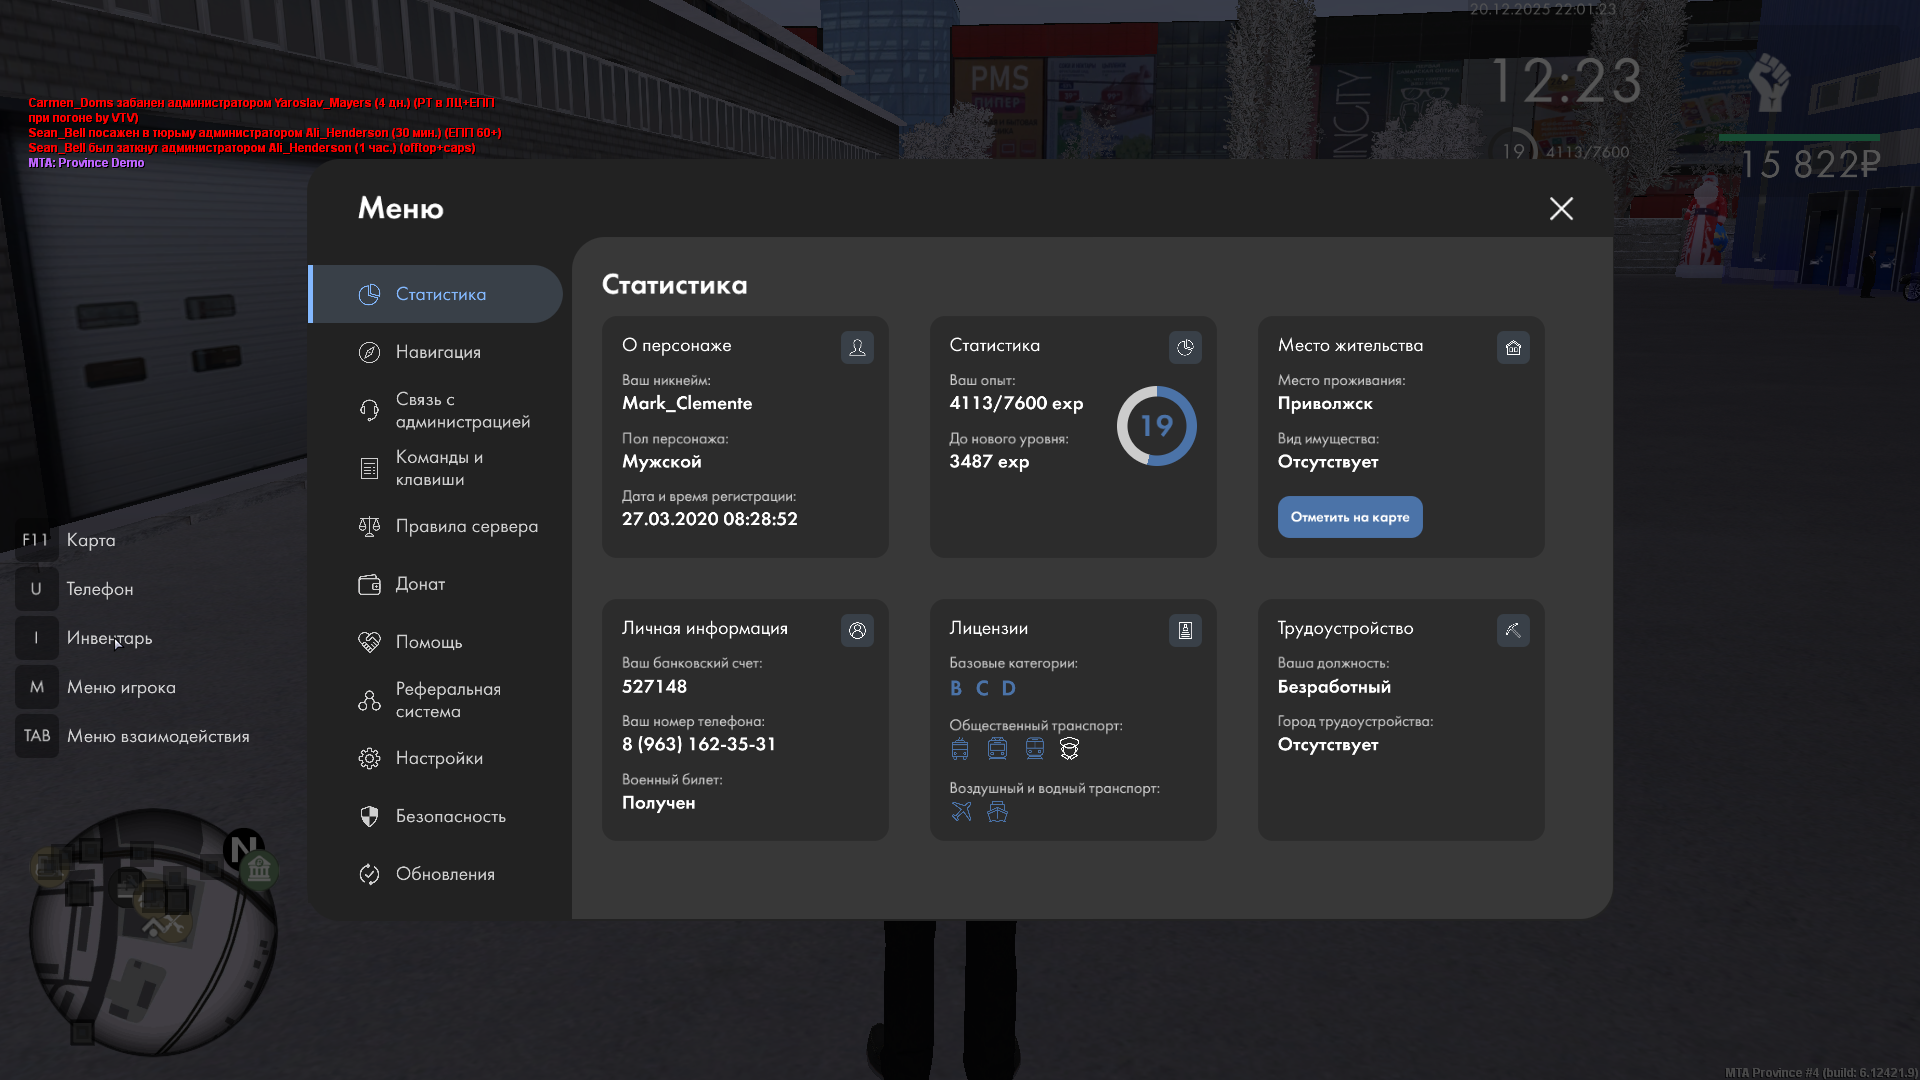
Task: Click the document icon in Лицензии card
Action: (x=1185, y=630)
